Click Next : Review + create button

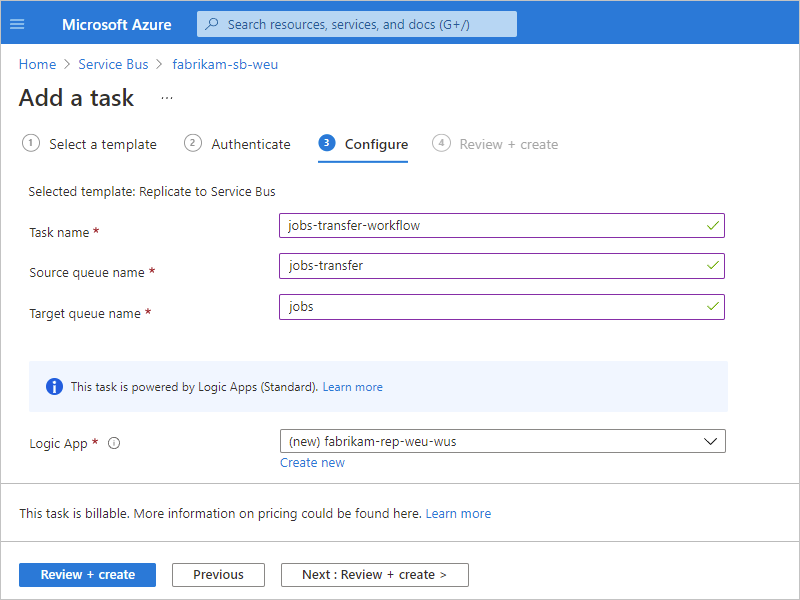[374, 575]
